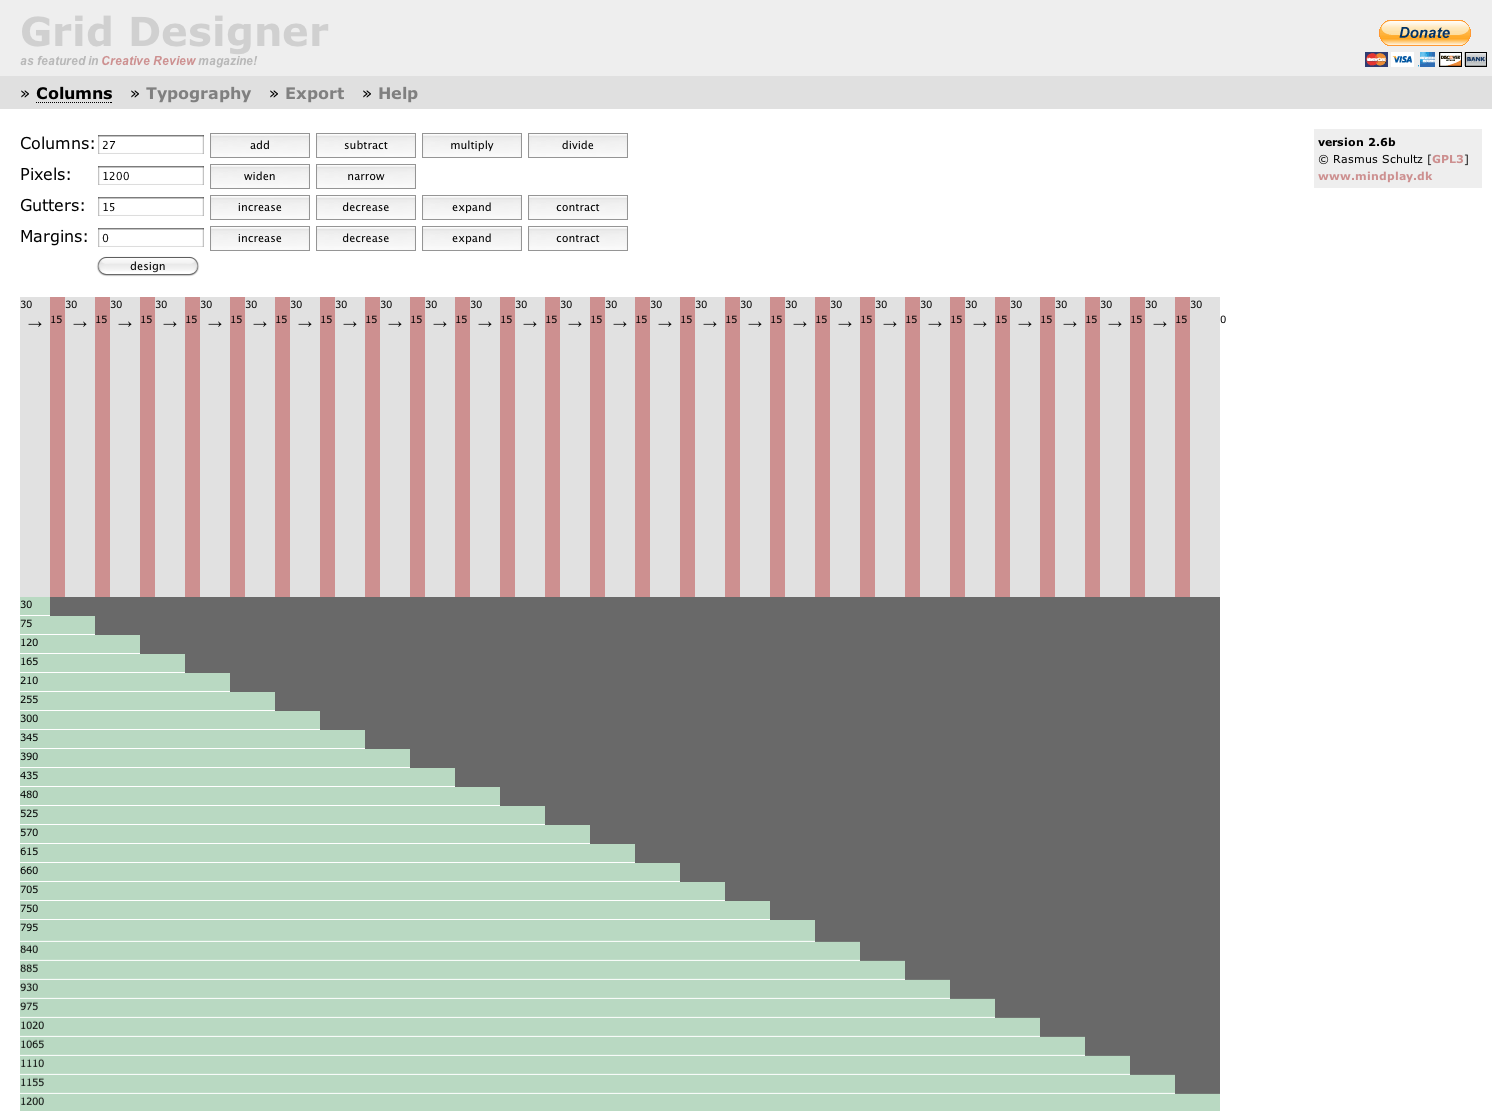Click contract in the Margins row
1499x1111 pixels.
(x=577, y=238)
